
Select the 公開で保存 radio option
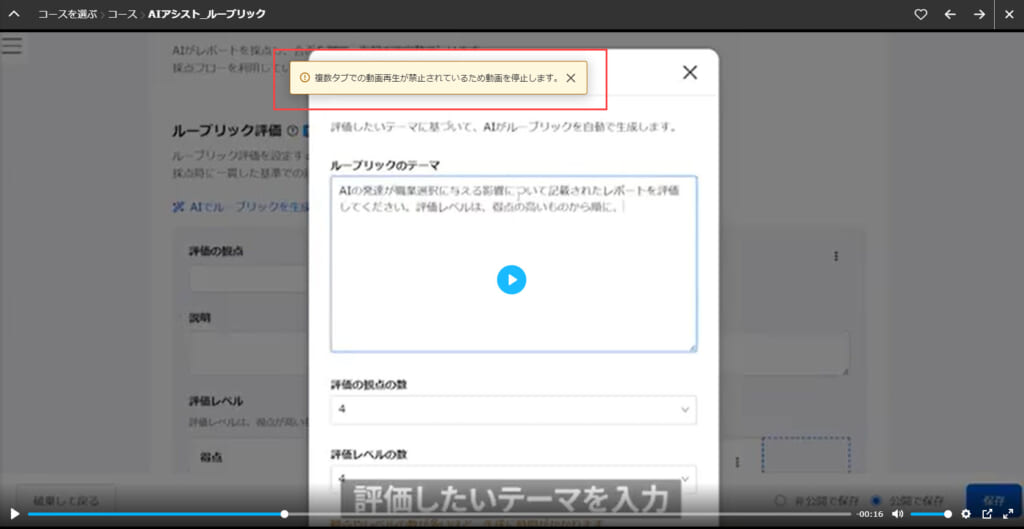pyautogui.click(x=876, y=500)
